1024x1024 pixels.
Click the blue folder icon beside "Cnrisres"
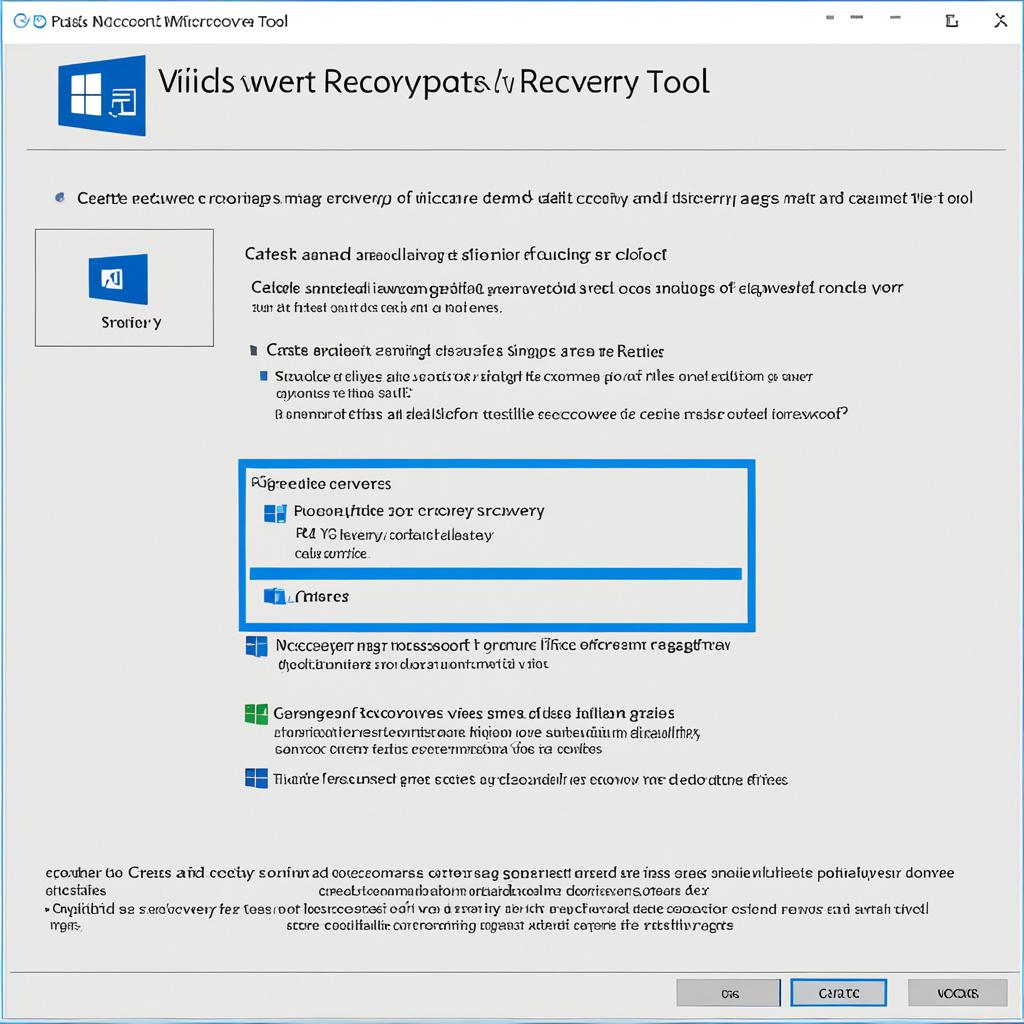[274, 596]
